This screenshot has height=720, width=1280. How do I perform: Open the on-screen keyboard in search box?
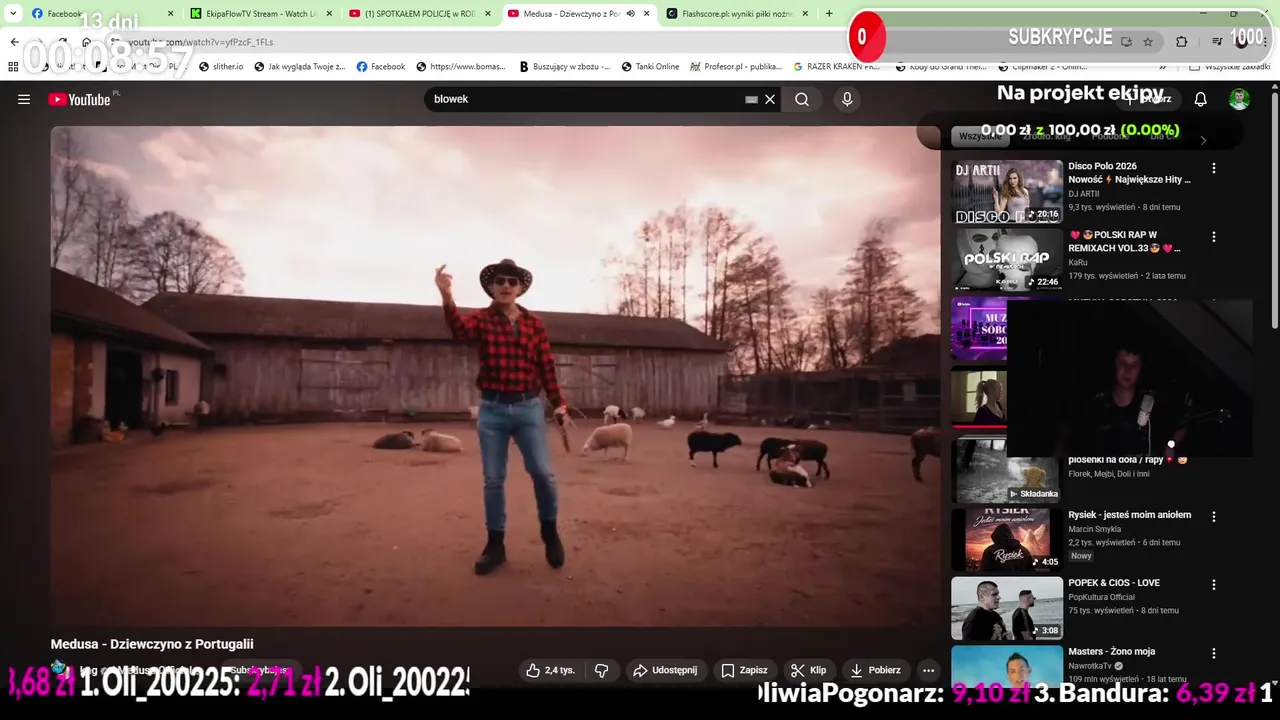click(x=751, y=99)
